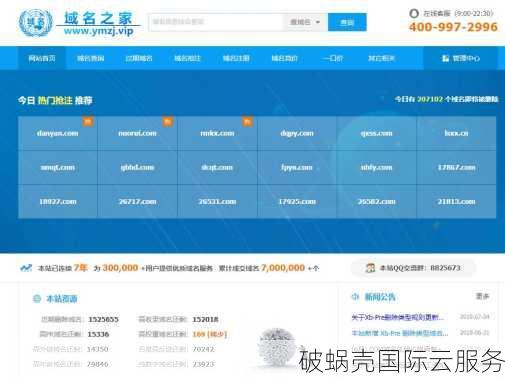Click the QQ group number 8825673

pos(445,268)
